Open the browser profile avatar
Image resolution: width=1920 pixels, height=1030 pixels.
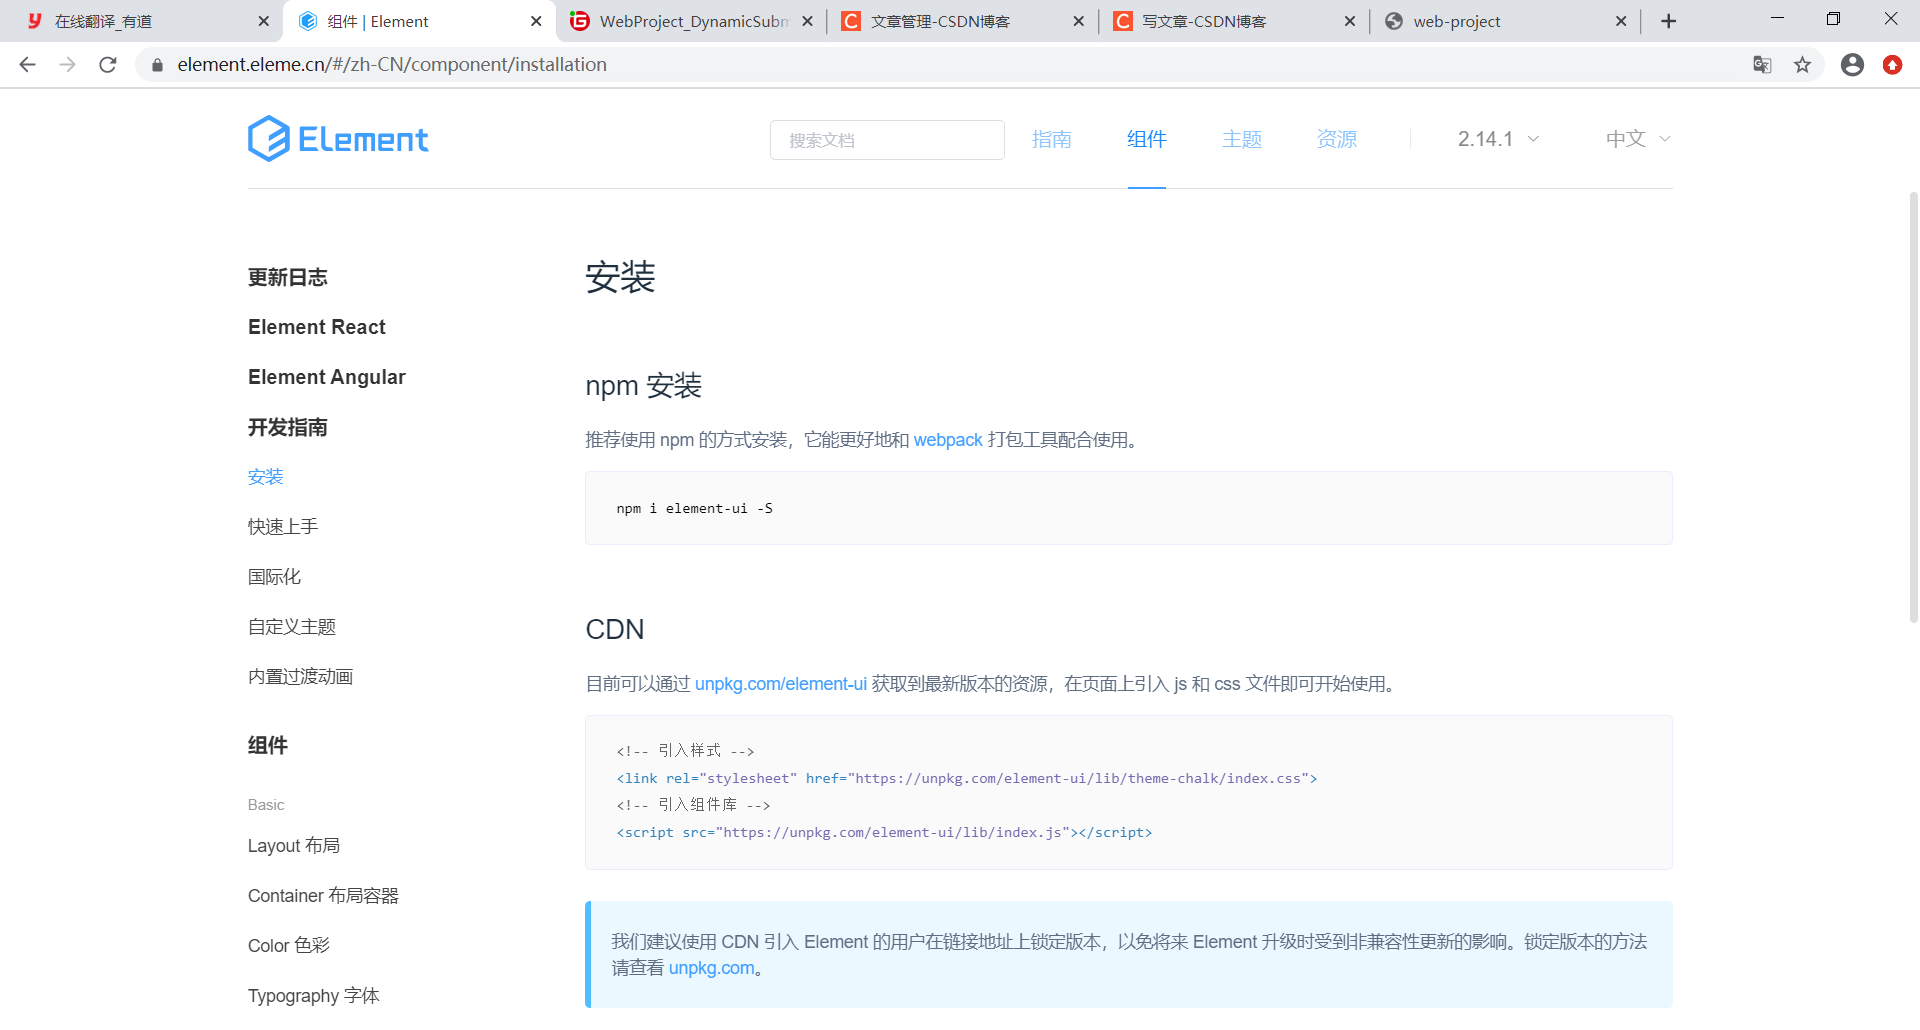tap(1852, 65)
